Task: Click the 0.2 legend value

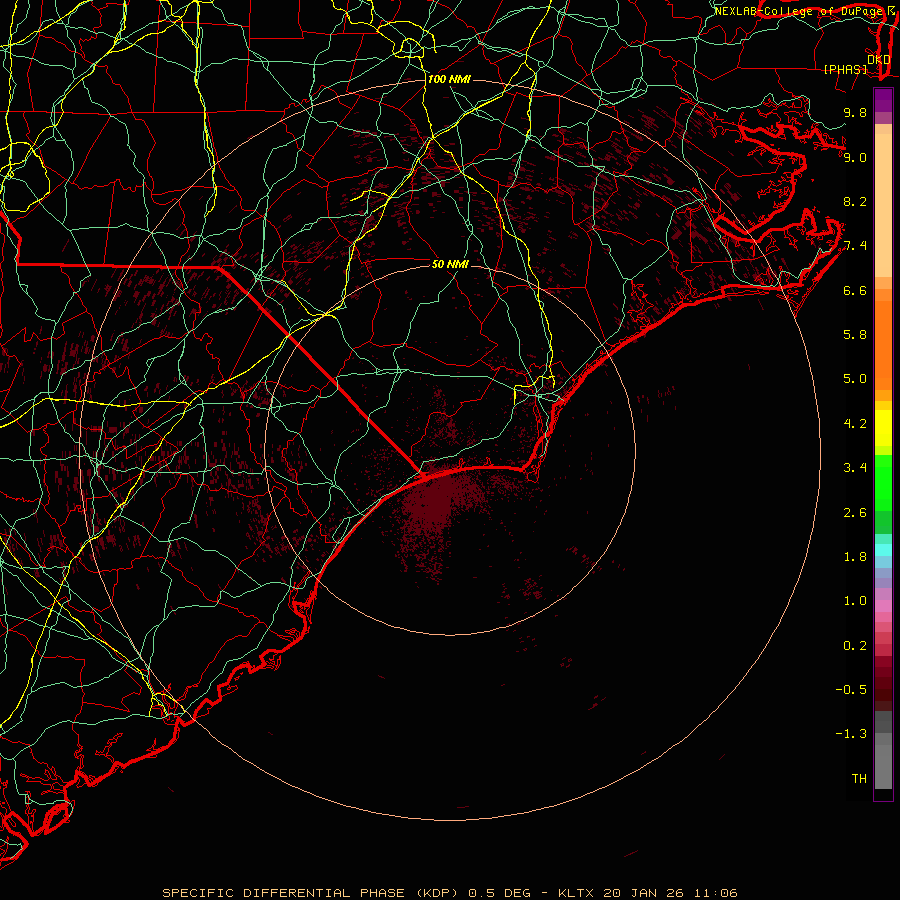Action: [855, 646]
